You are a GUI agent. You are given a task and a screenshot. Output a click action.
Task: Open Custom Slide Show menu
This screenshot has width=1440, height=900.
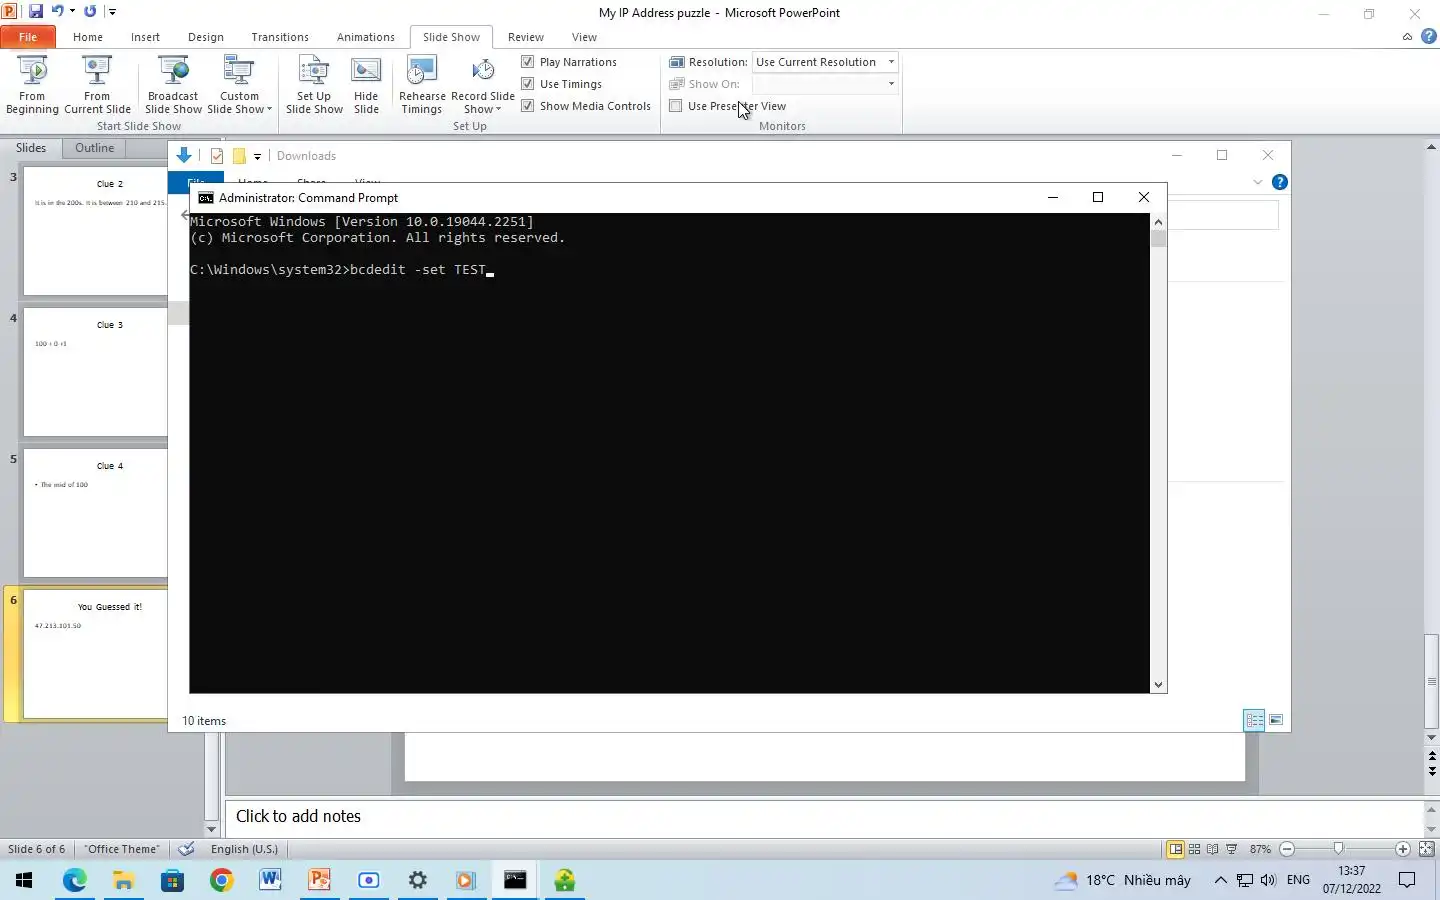(239, 86)
